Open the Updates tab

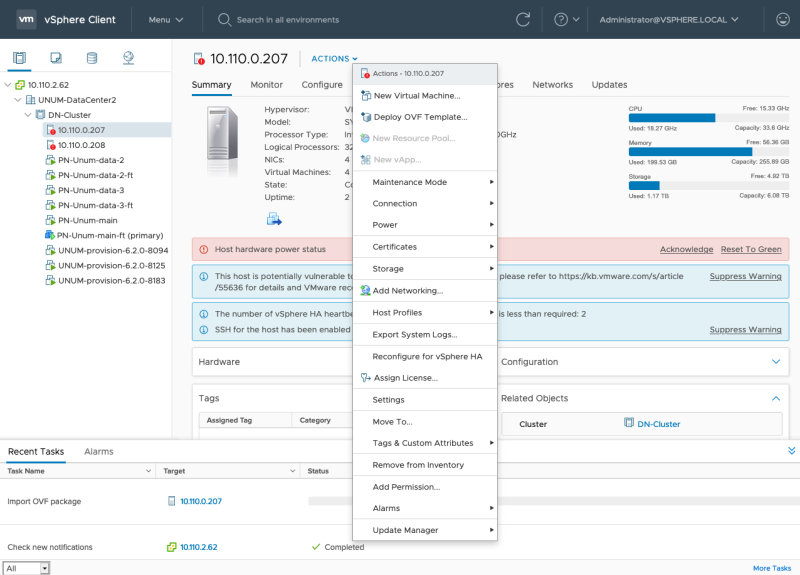pos(609,85)
